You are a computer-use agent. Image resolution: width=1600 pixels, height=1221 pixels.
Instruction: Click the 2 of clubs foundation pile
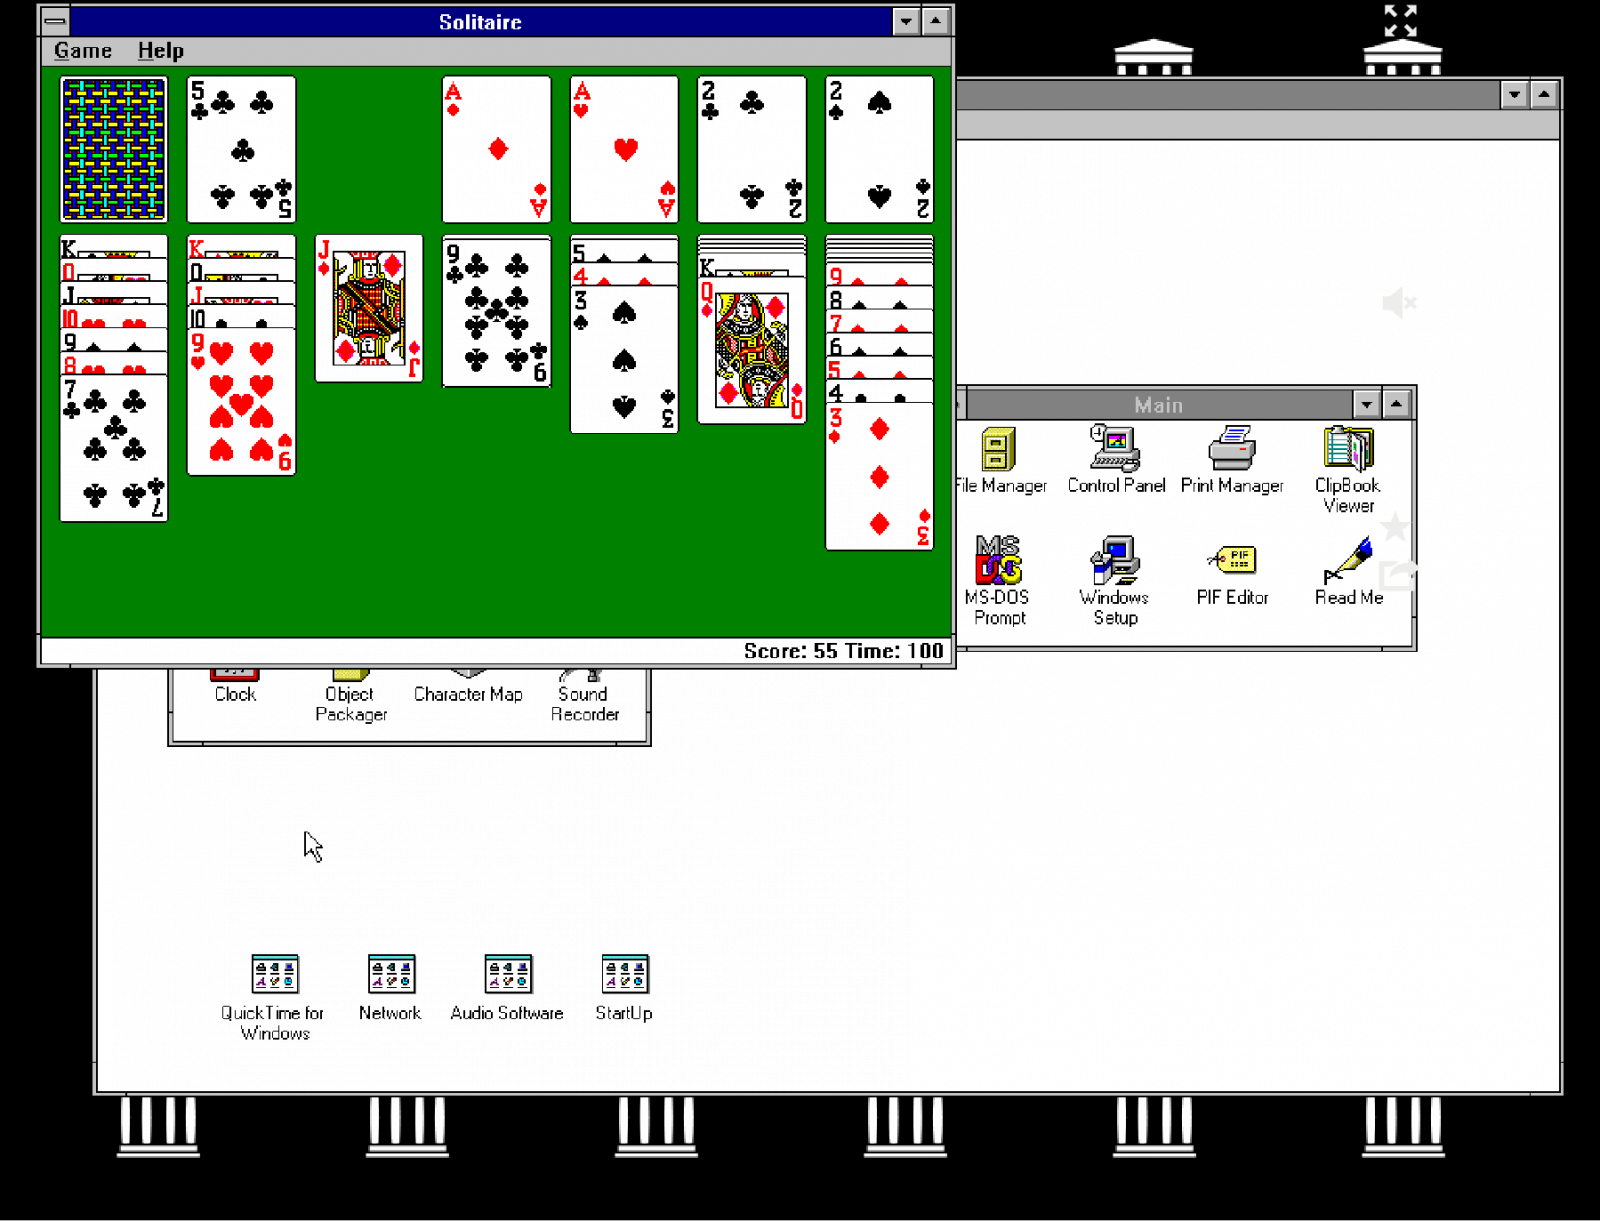pyautogui.click(x=752, y=149)
